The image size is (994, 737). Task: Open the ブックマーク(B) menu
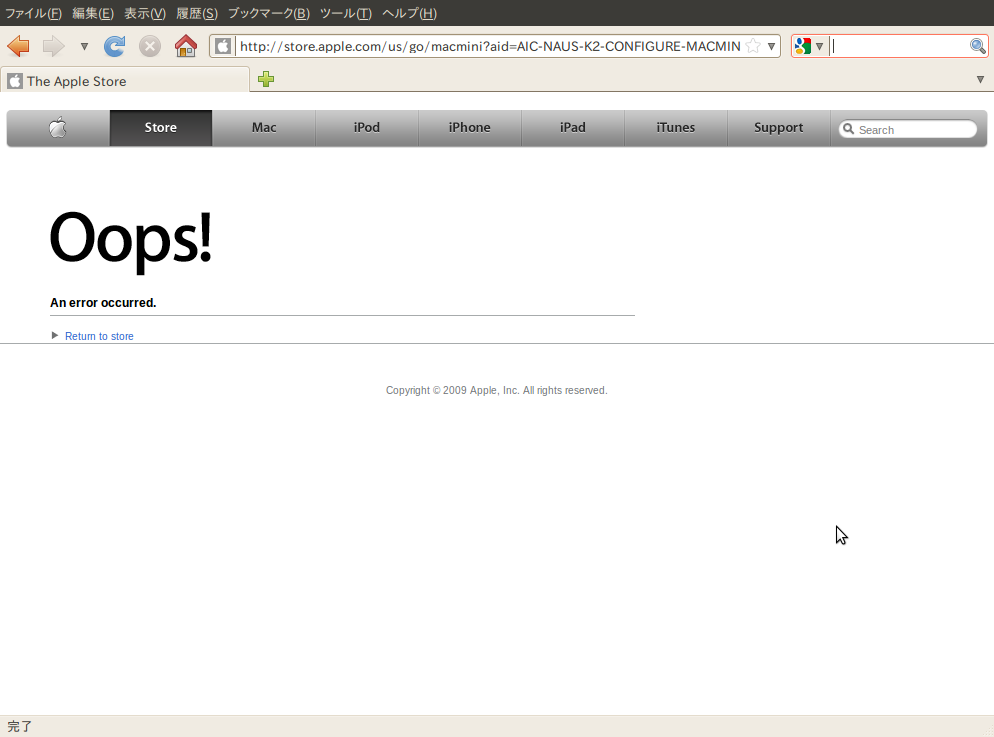click(269, 13)
